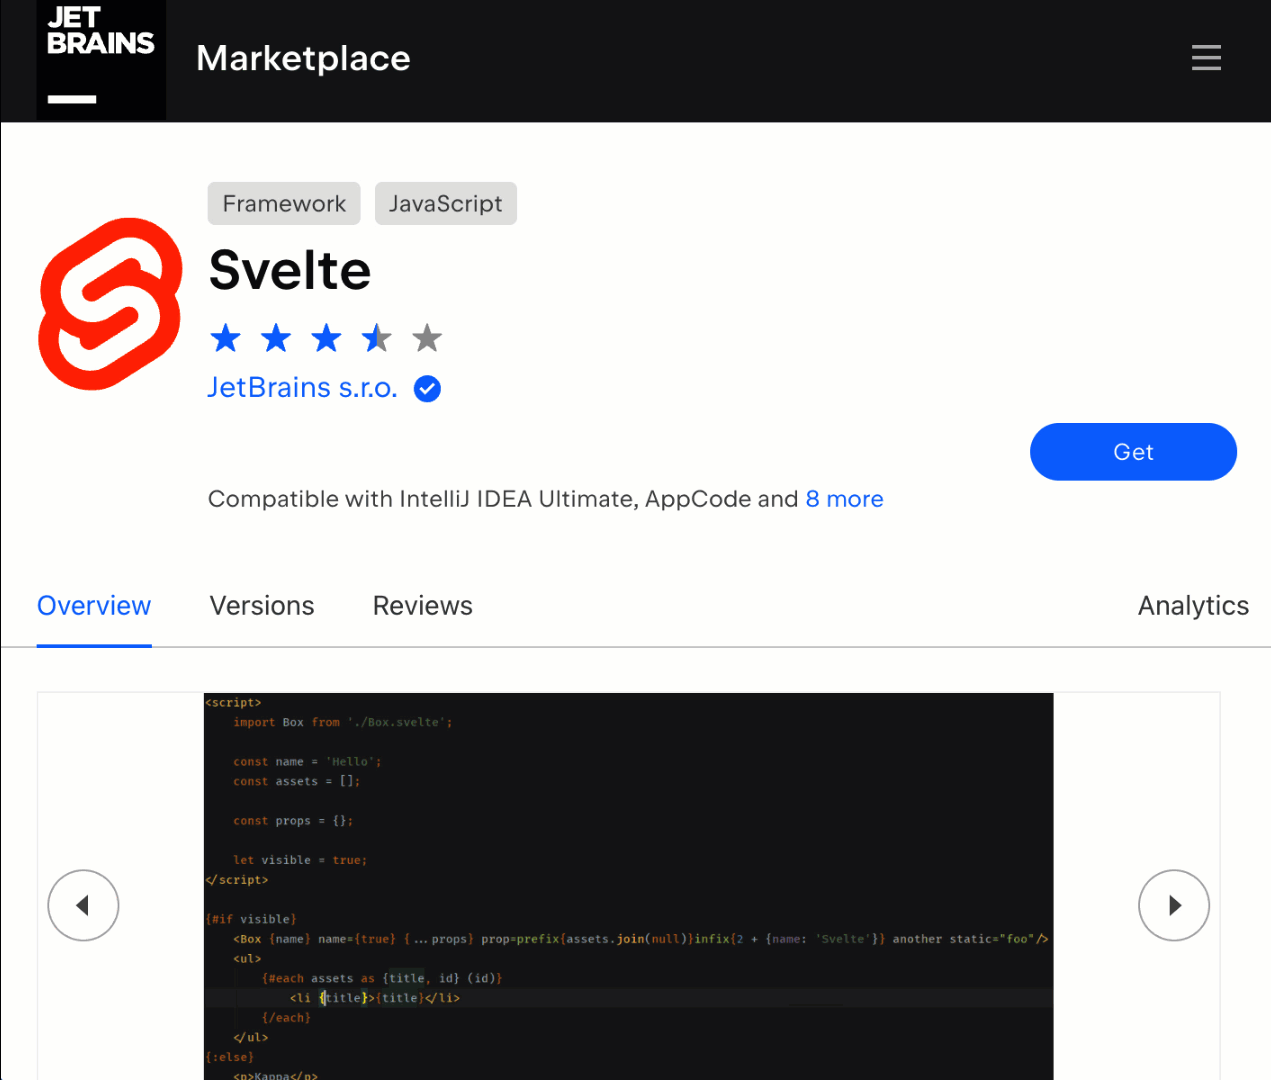Viewport: 1271px width, 1080px height.
Task: Show previous screenshot with left arrow
Action: coord(83,905)
